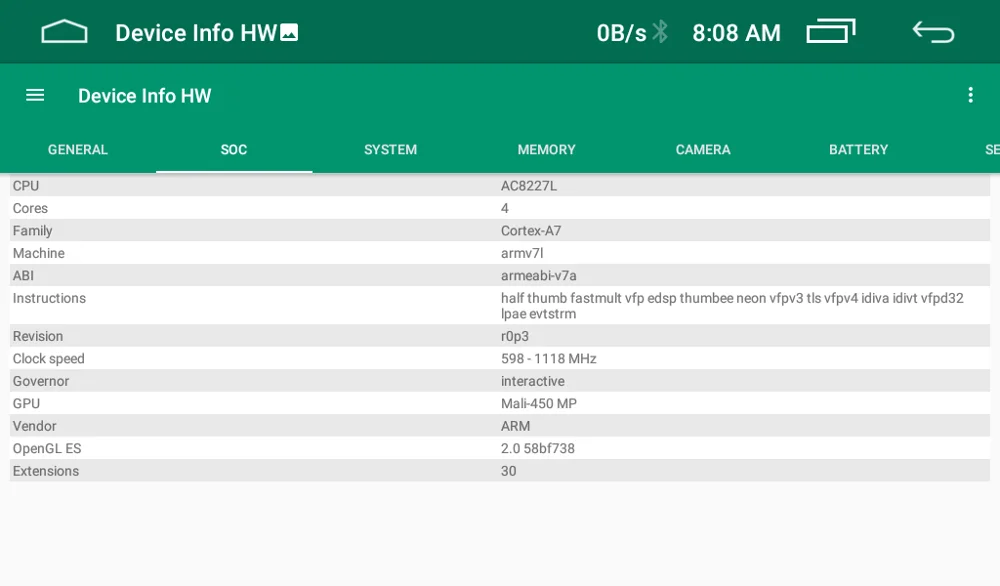
Task: Tap the CPU AC8227L row
Action: tap(500, 186)
